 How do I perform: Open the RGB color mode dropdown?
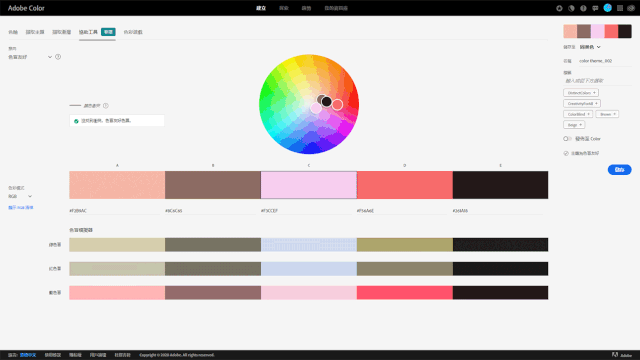click(x=20, y=196)
